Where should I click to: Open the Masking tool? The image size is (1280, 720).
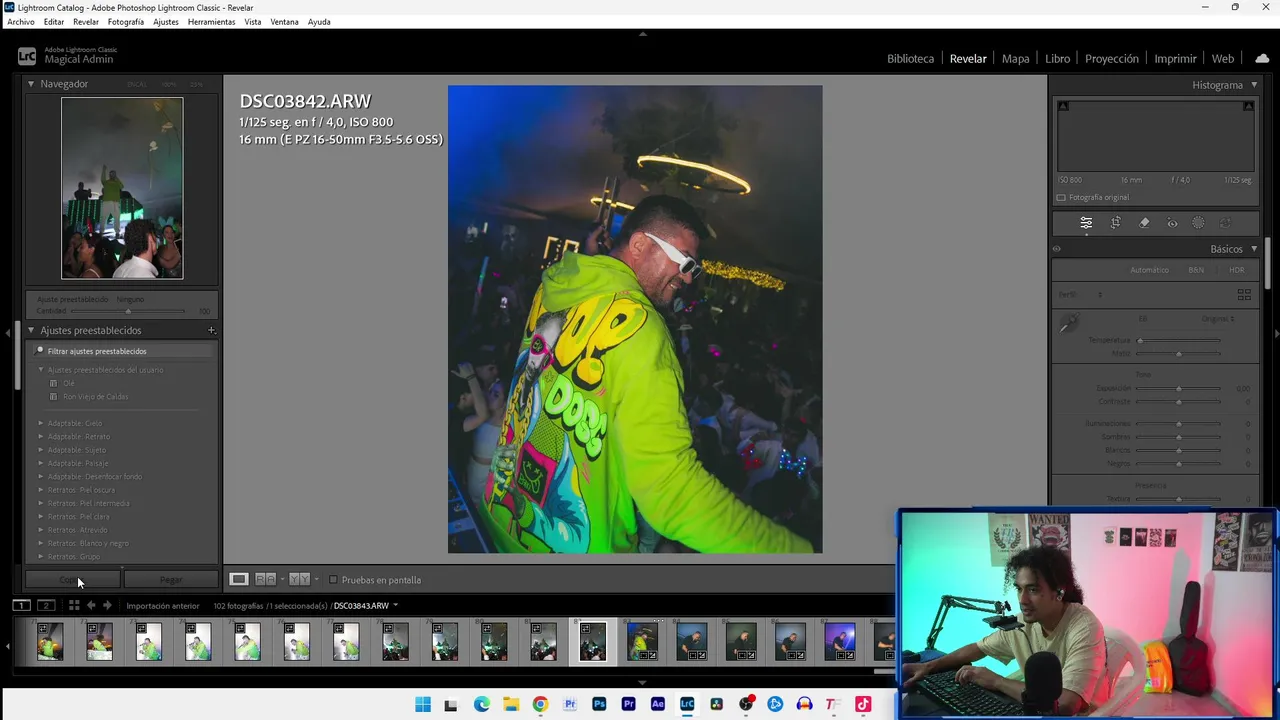(1198, 223)
